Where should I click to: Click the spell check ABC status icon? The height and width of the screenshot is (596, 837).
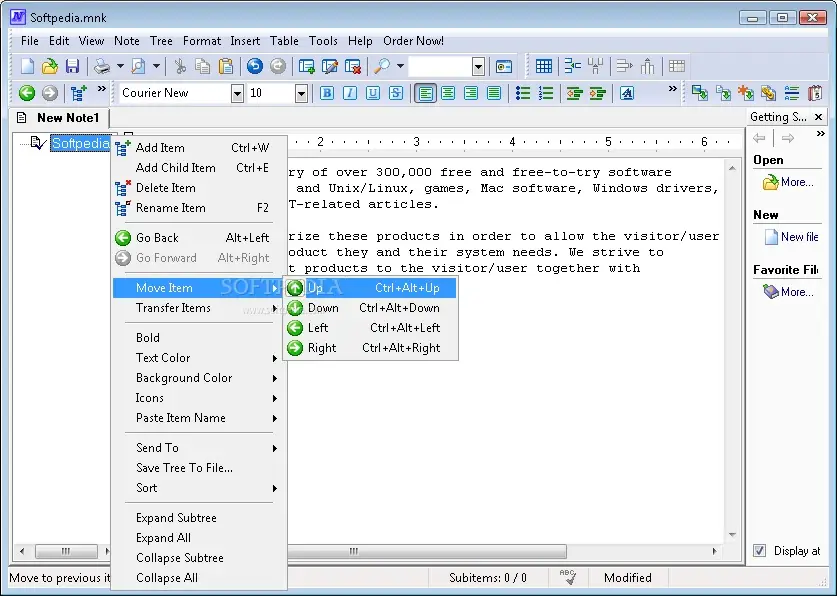[x=568, y=577]
